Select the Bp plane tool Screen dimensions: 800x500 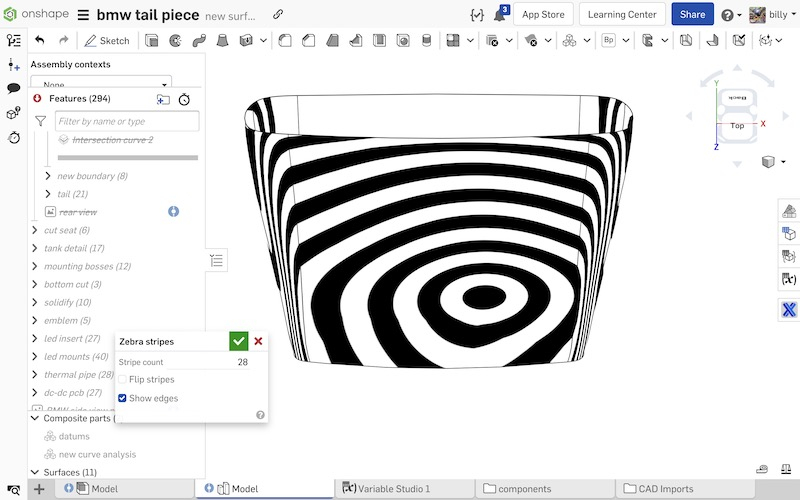(609, 40)
